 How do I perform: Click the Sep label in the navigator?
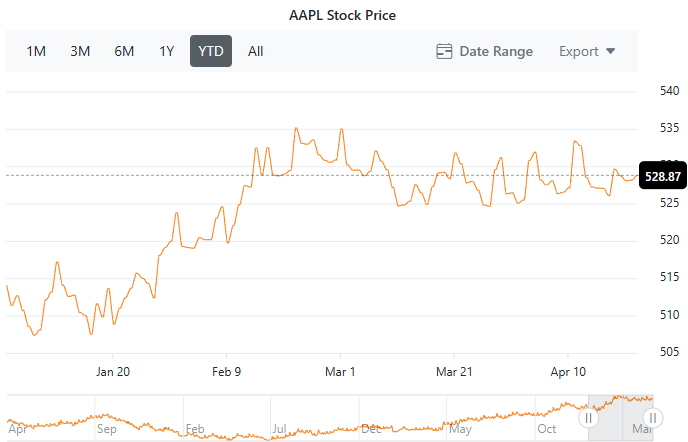(x=107, y=429)
